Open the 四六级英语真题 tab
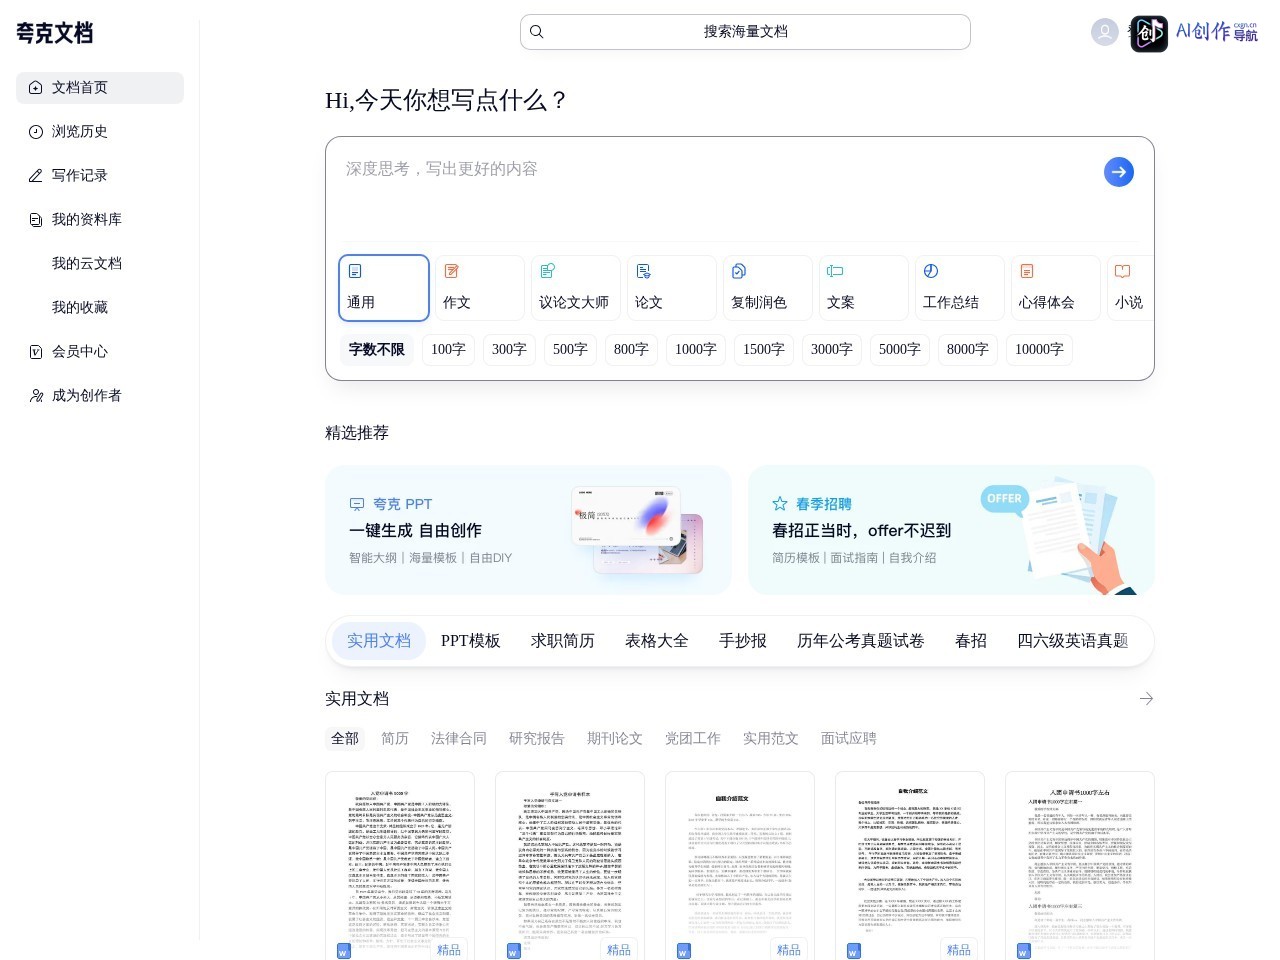The image size is (1280, 960). [x=1073, y=641]
